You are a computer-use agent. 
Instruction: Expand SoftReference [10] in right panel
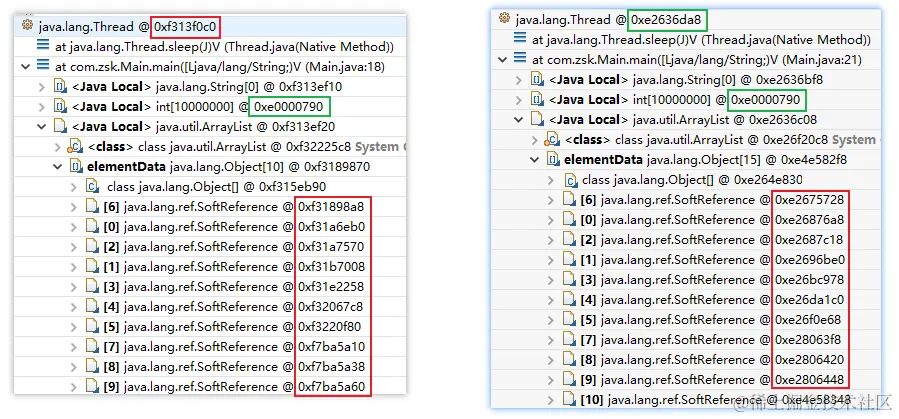[x=551, y=400]
